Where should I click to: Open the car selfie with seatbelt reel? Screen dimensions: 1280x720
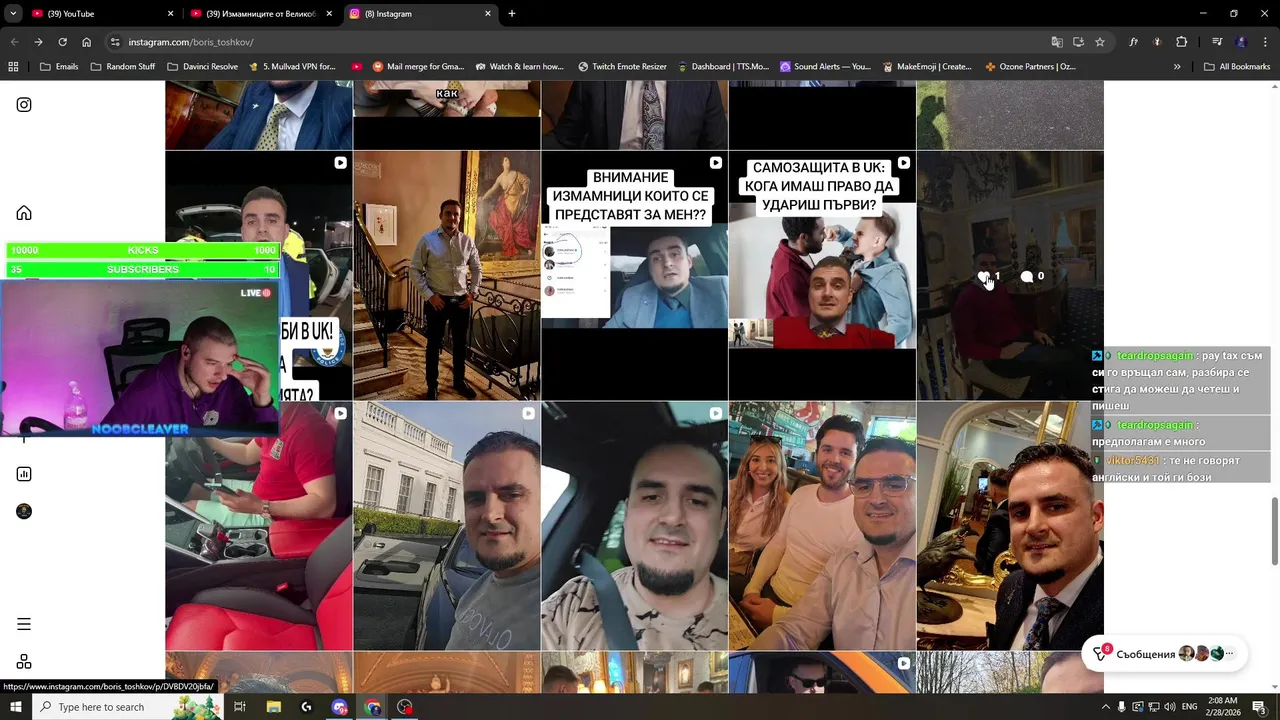click(634, 526)
